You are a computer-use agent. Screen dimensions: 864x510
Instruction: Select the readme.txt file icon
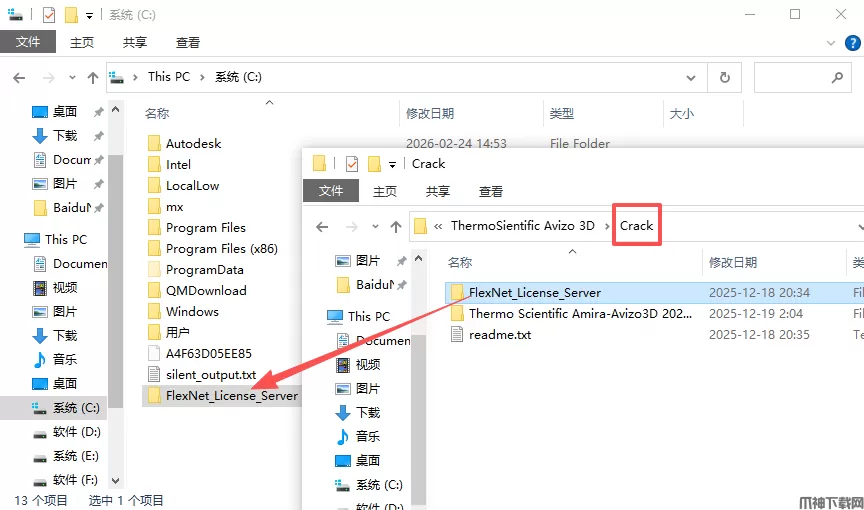tap(457, 334)
